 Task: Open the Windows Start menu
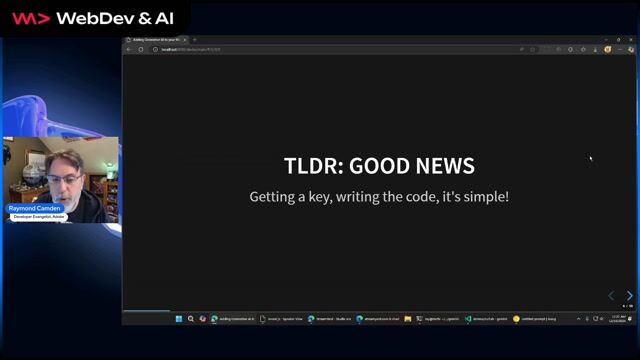[x=179, y=319]
